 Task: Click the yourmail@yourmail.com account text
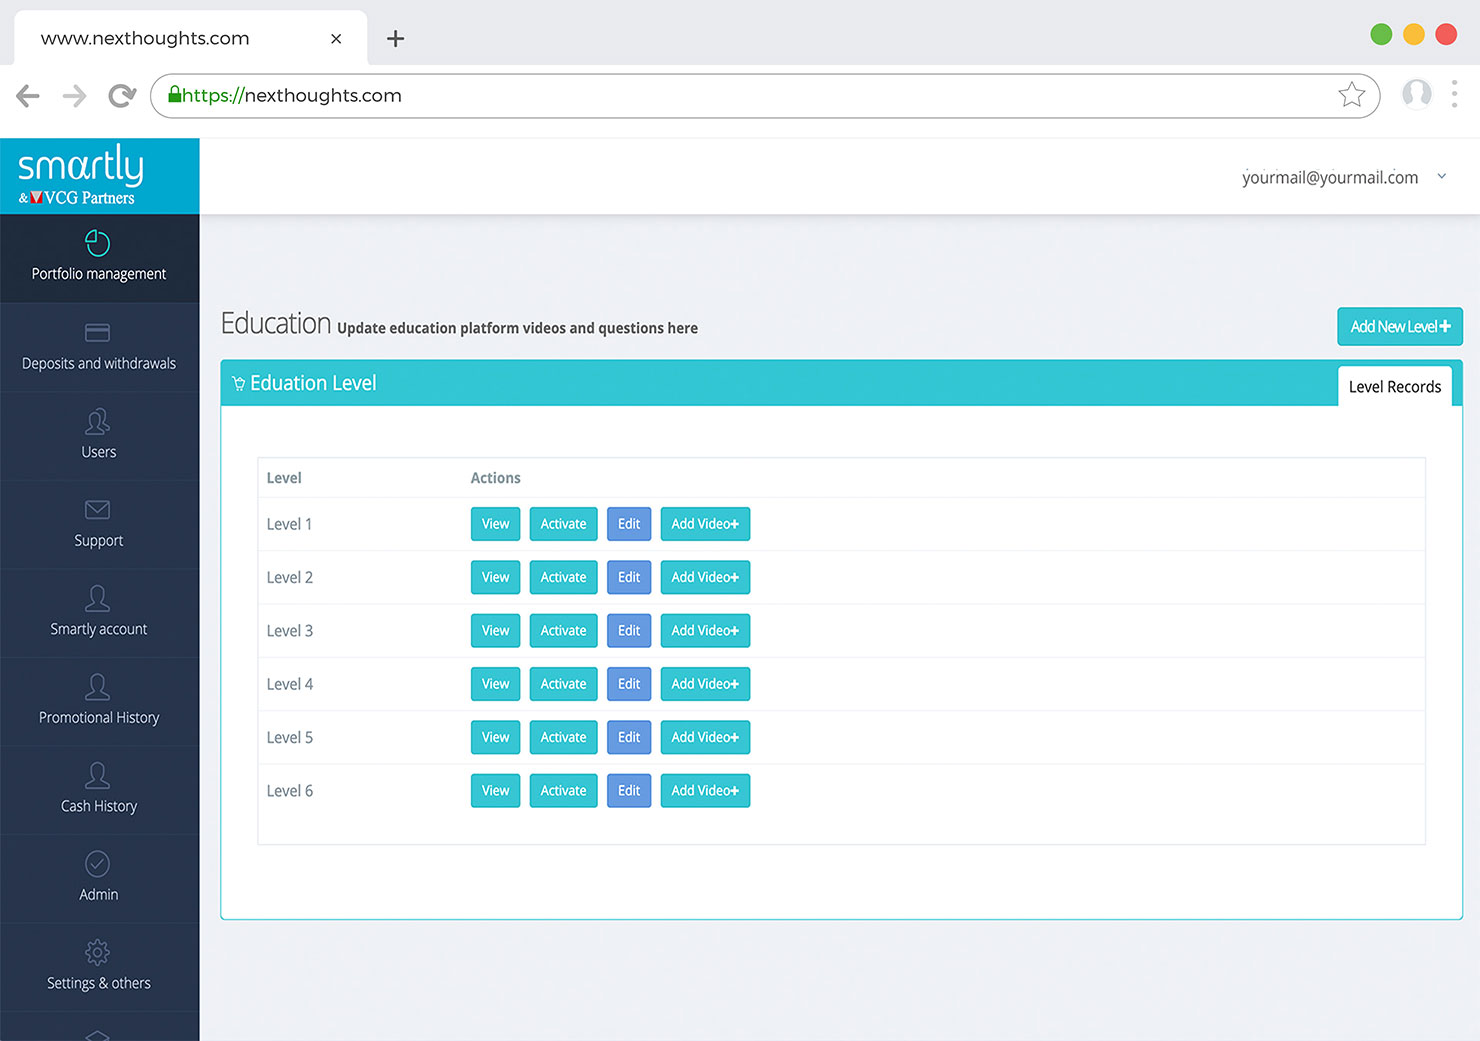click(1330, 177)
